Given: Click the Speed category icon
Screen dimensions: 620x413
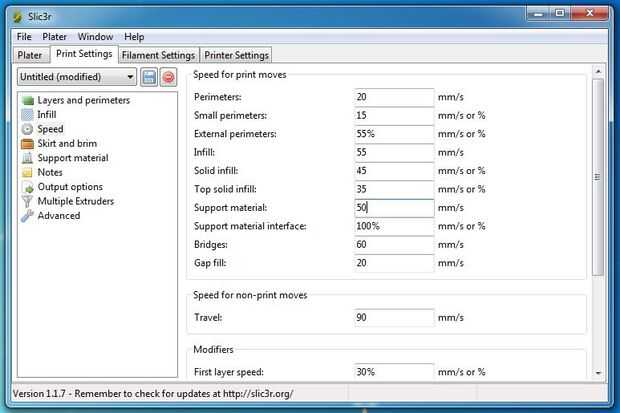Looking at the screenshot, I should pos(27,129).
